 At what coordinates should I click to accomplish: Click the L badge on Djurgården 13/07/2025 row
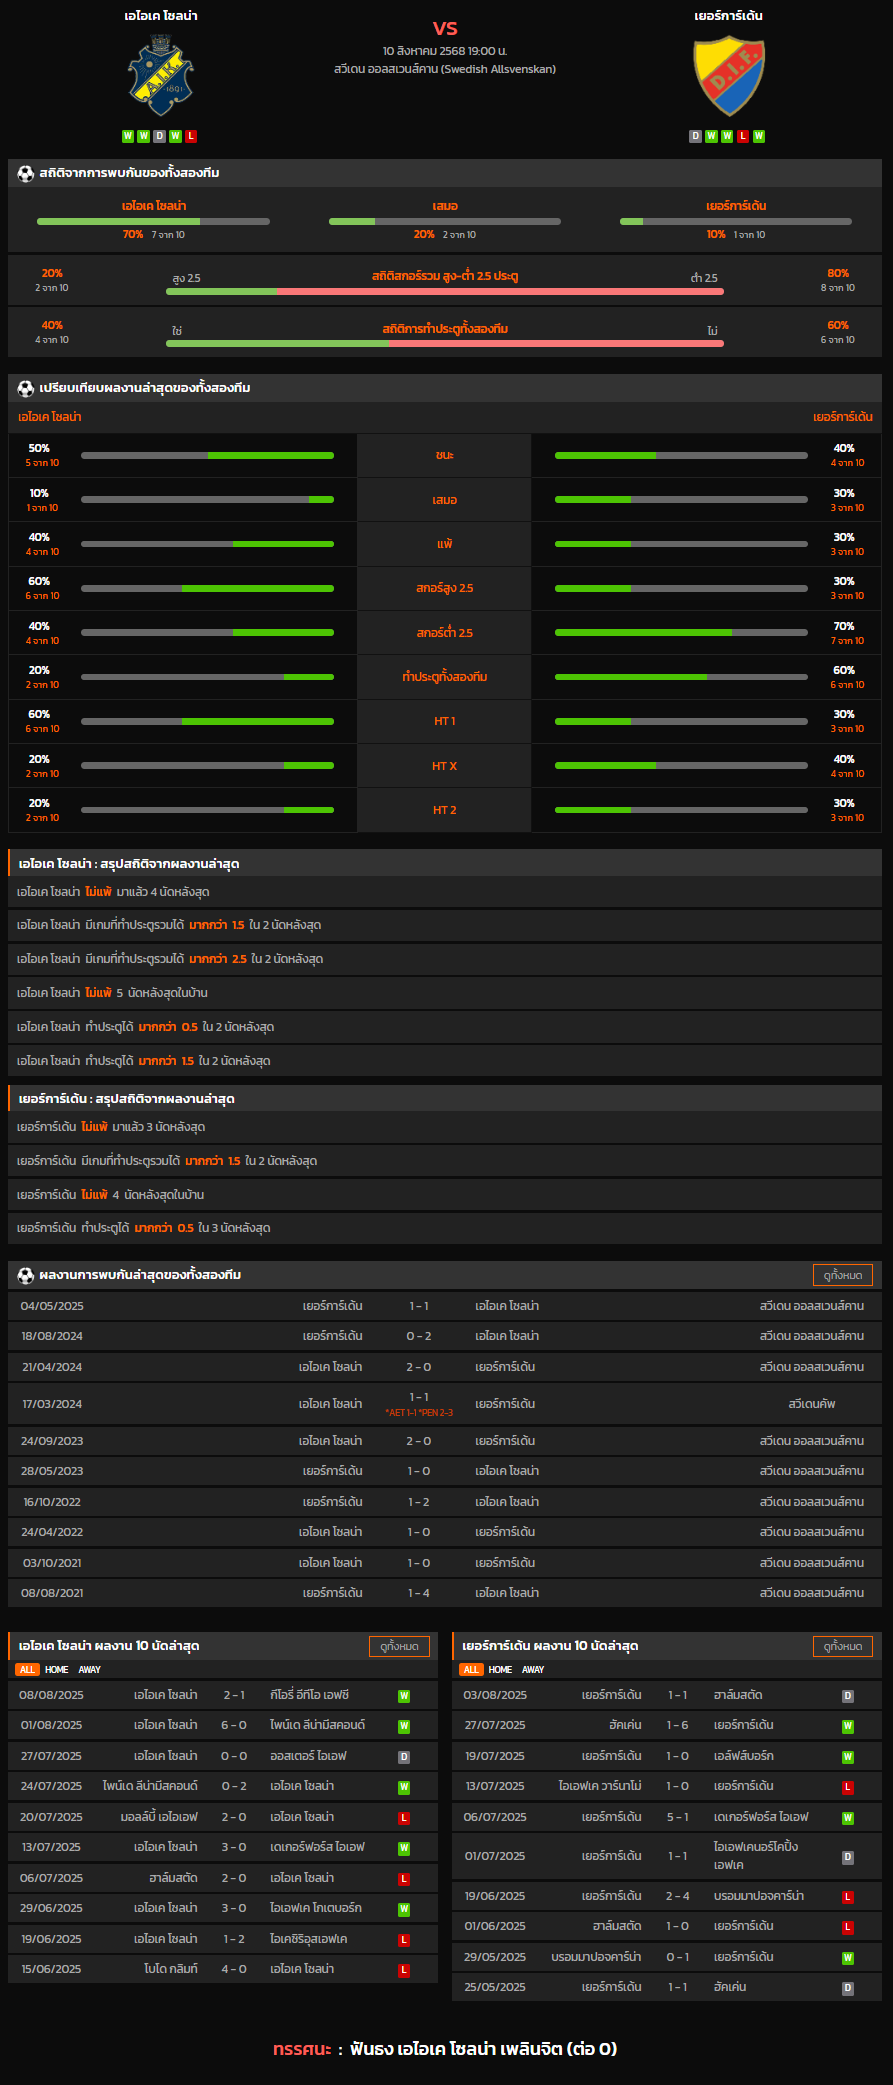coord(848,1787)
